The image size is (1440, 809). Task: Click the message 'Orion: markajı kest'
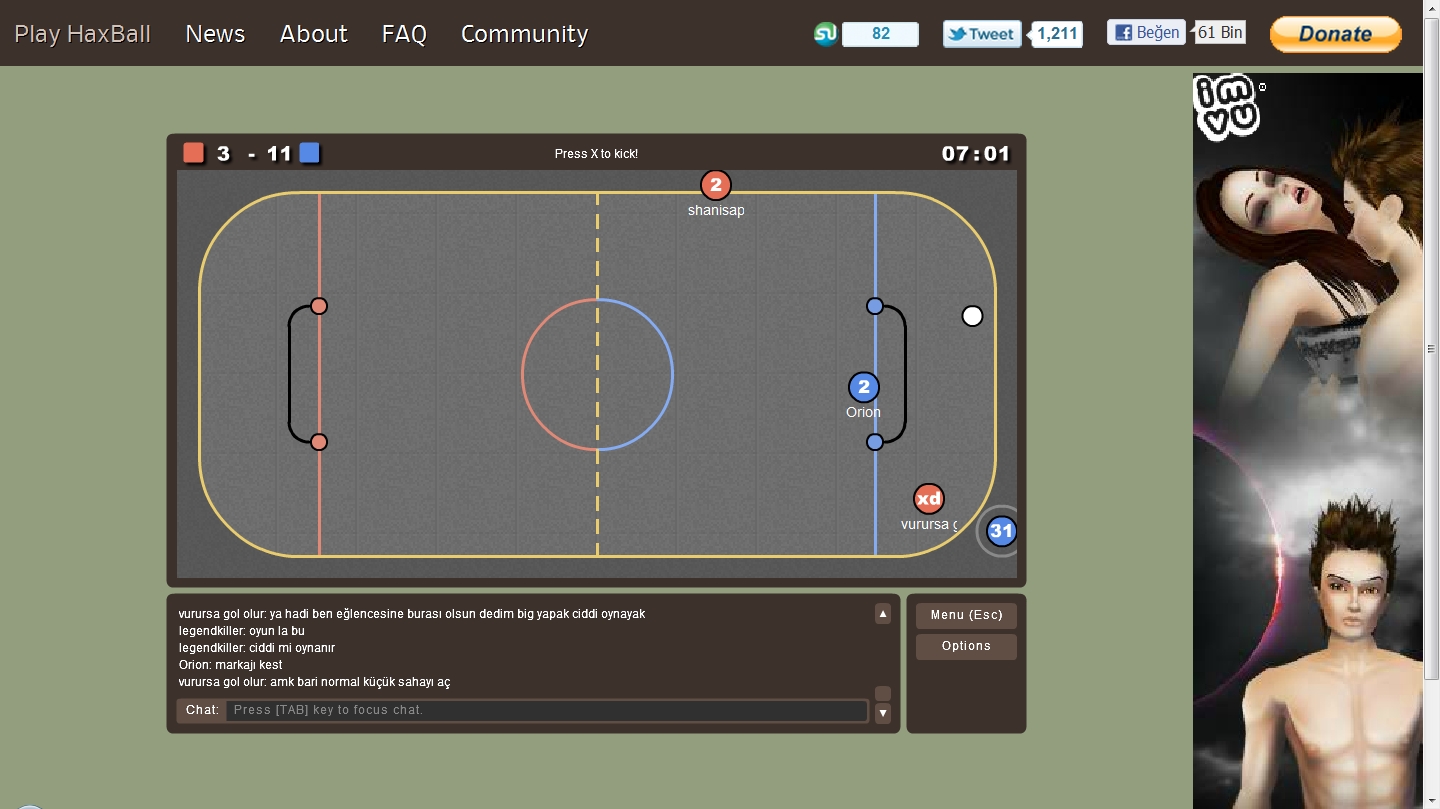(231, 665)
